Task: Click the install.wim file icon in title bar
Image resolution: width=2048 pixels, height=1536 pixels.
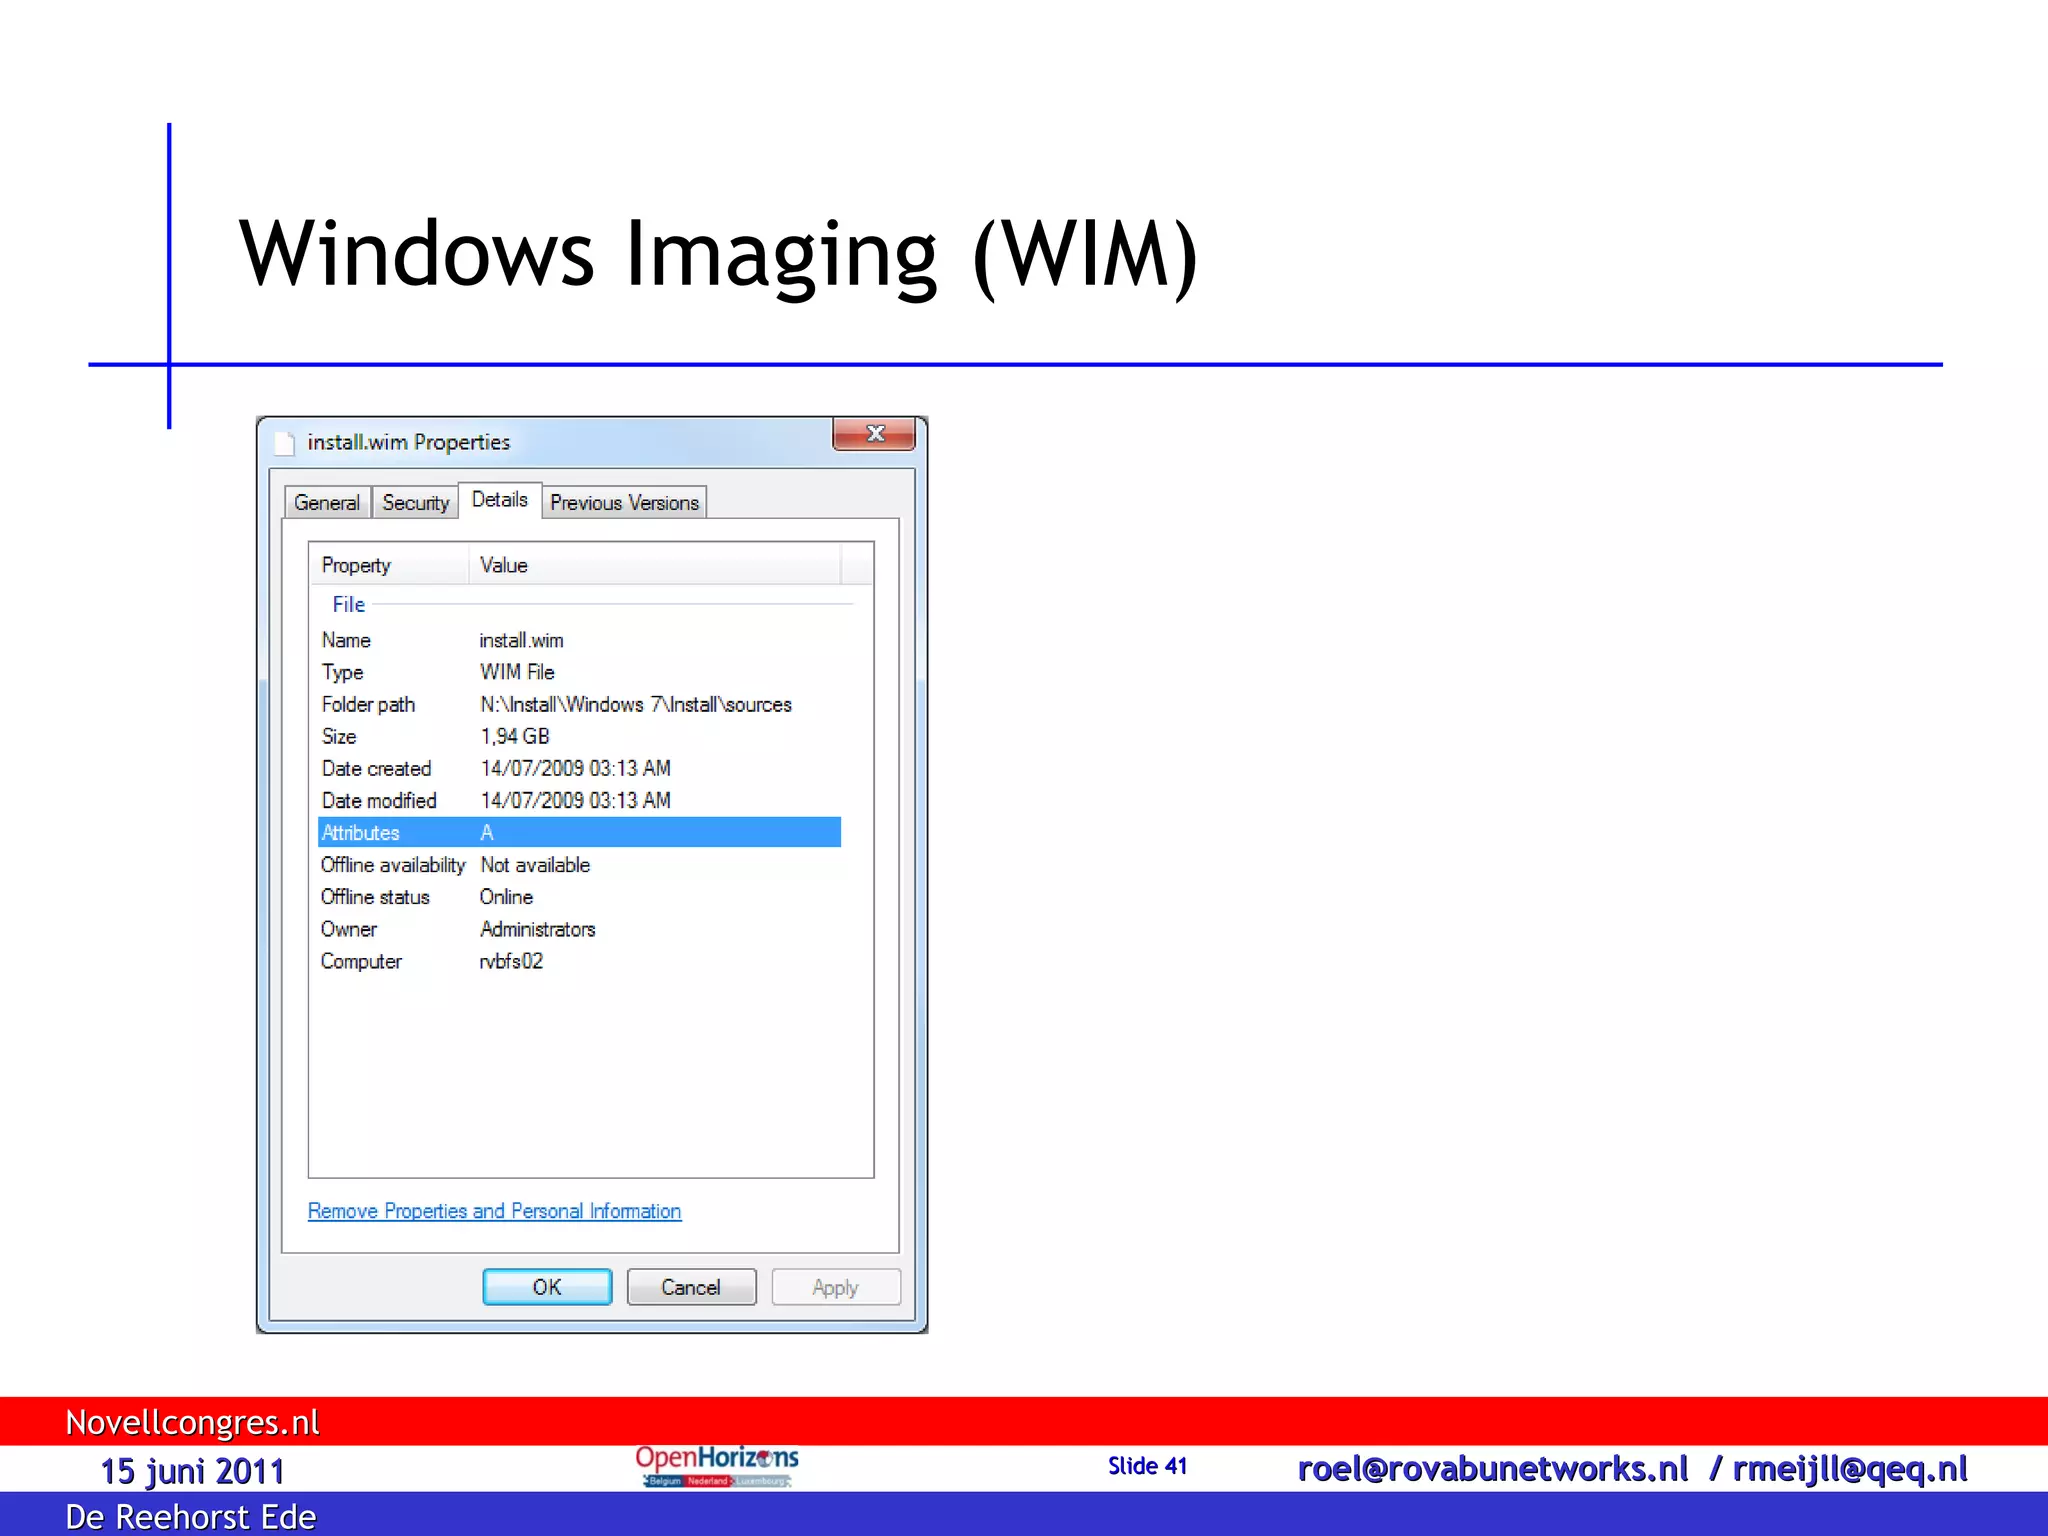Action: pos(285,443)
